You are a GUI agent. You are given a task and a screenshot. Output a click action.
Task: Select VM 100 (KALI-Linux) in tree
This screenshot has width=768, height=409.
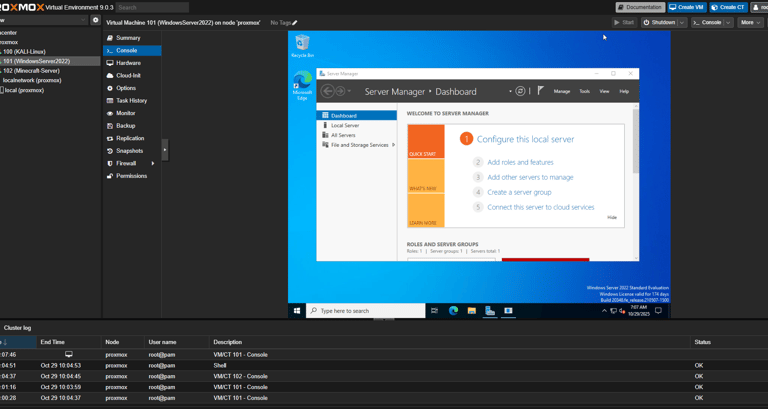point(24,51)
